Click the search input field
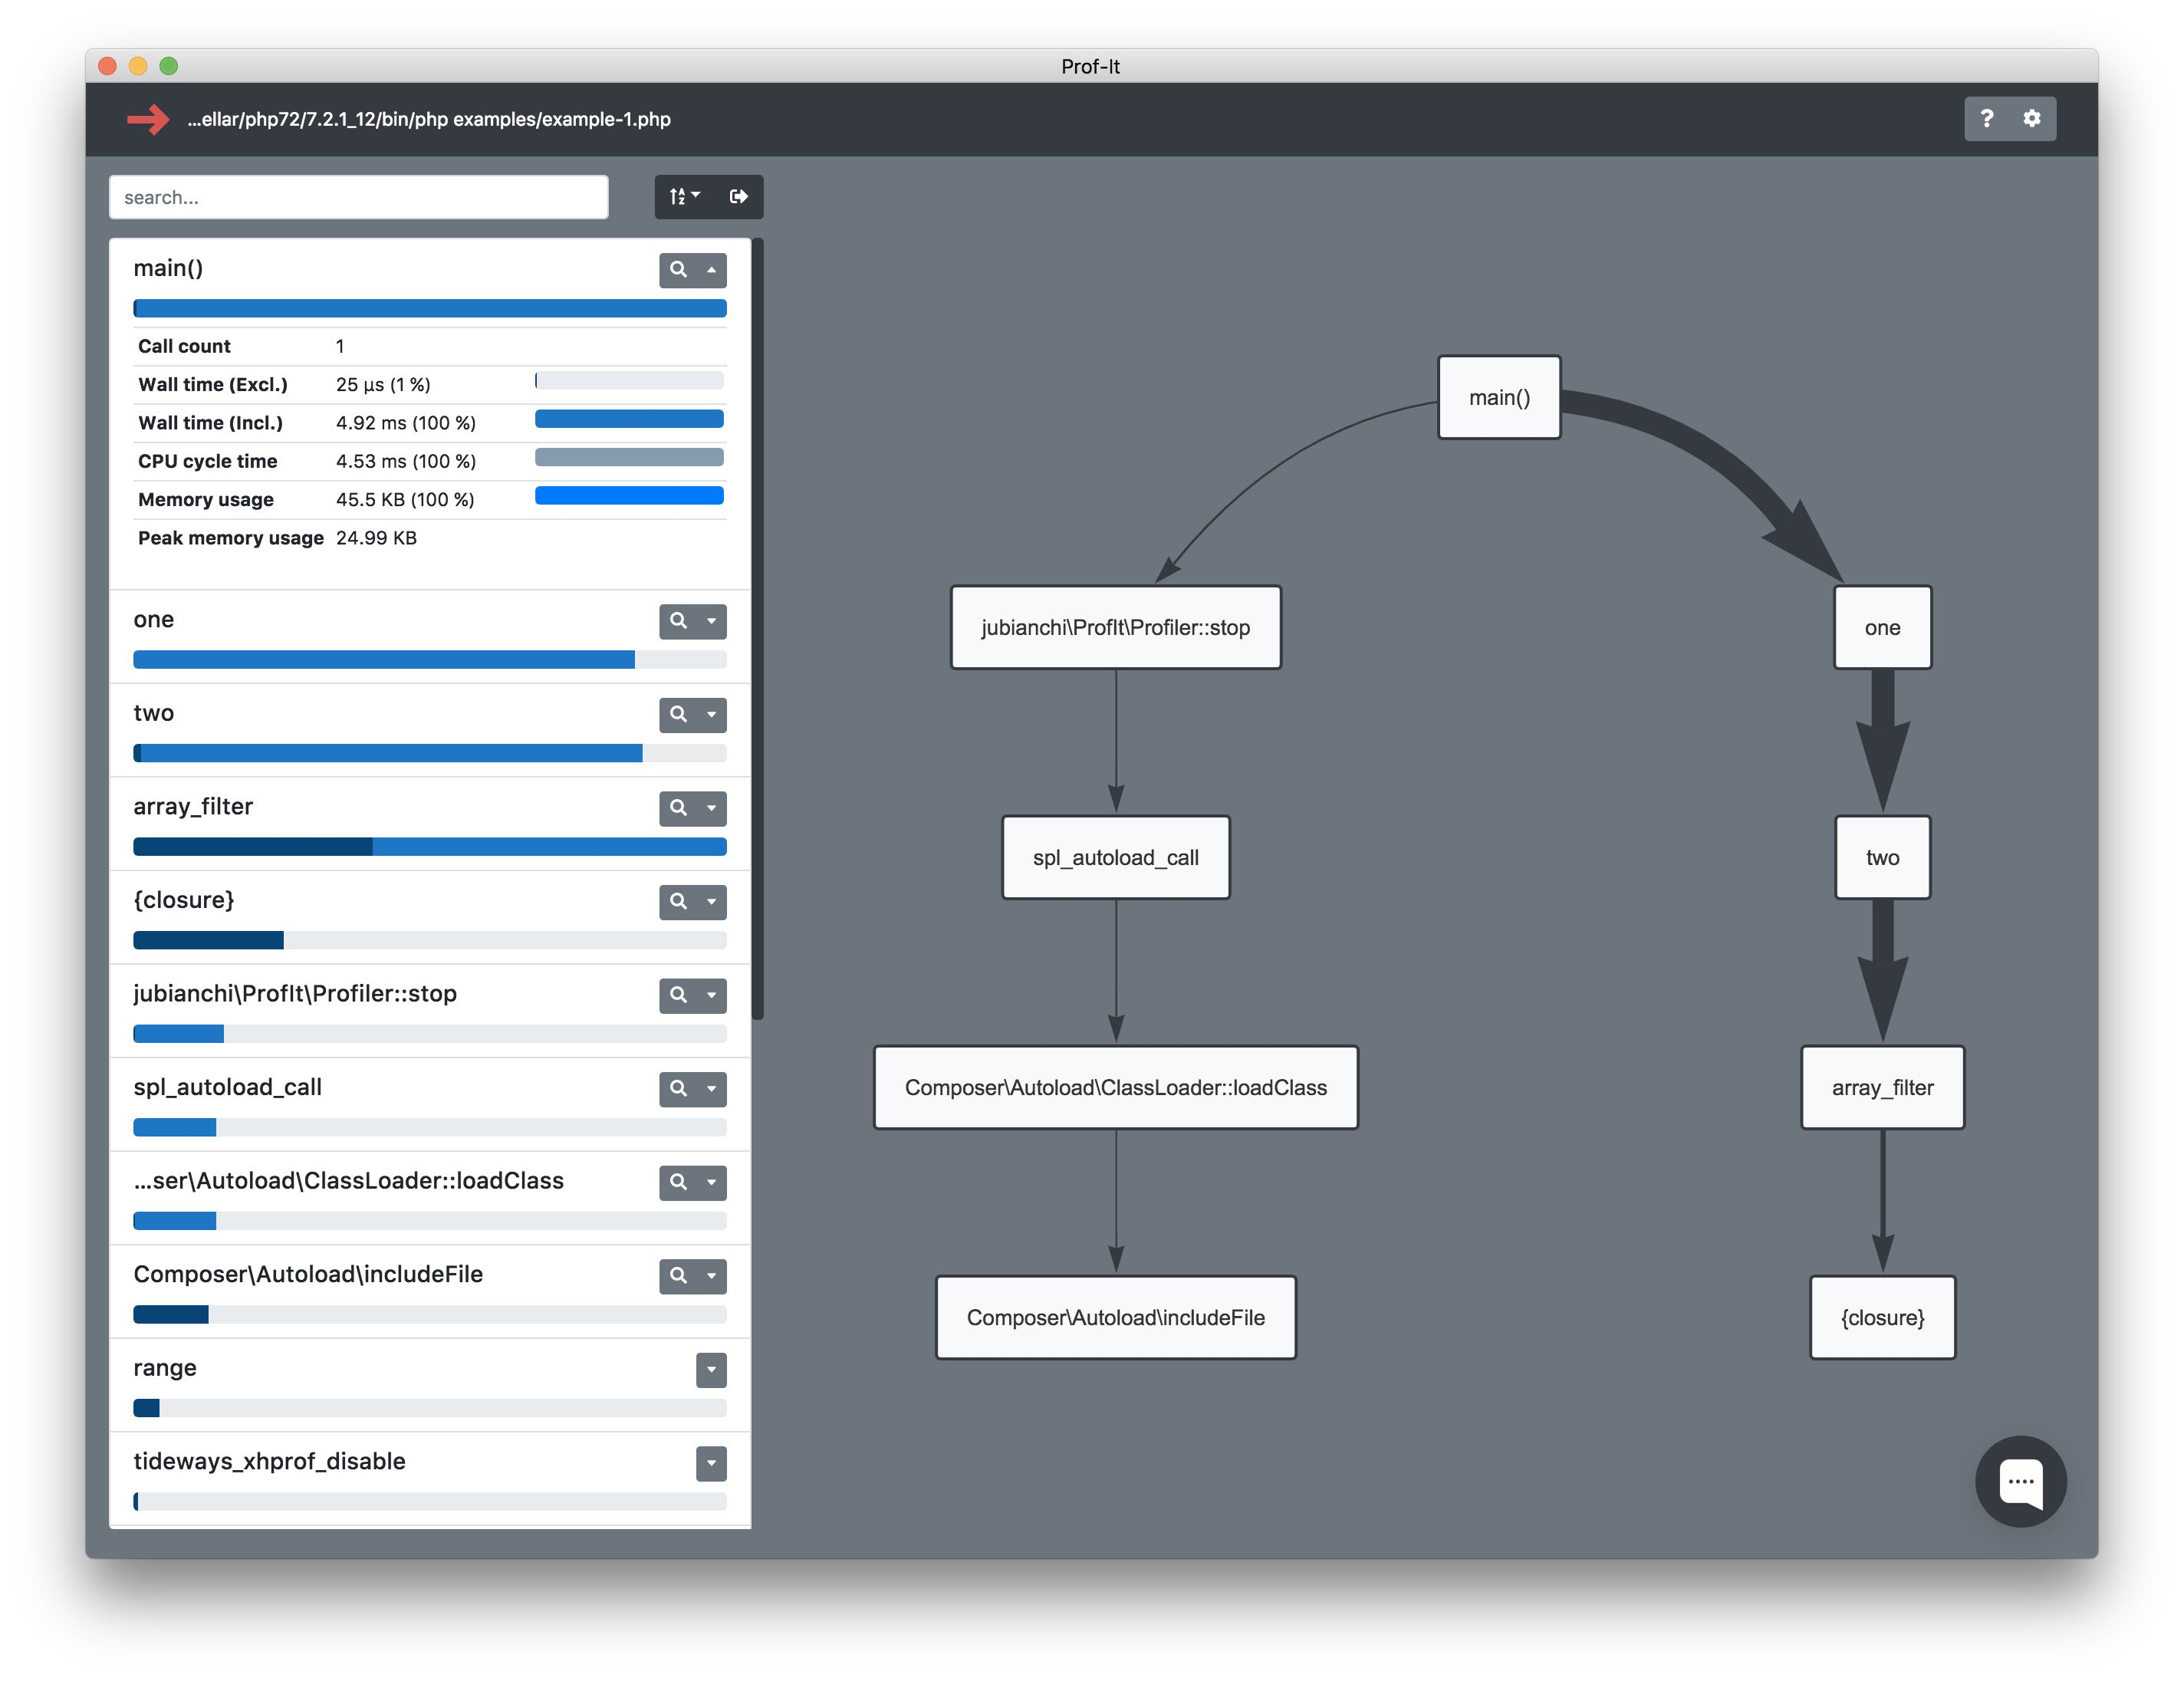Screen dimensions: 2184x1681 pyautogui.click(x=358, y=197)
